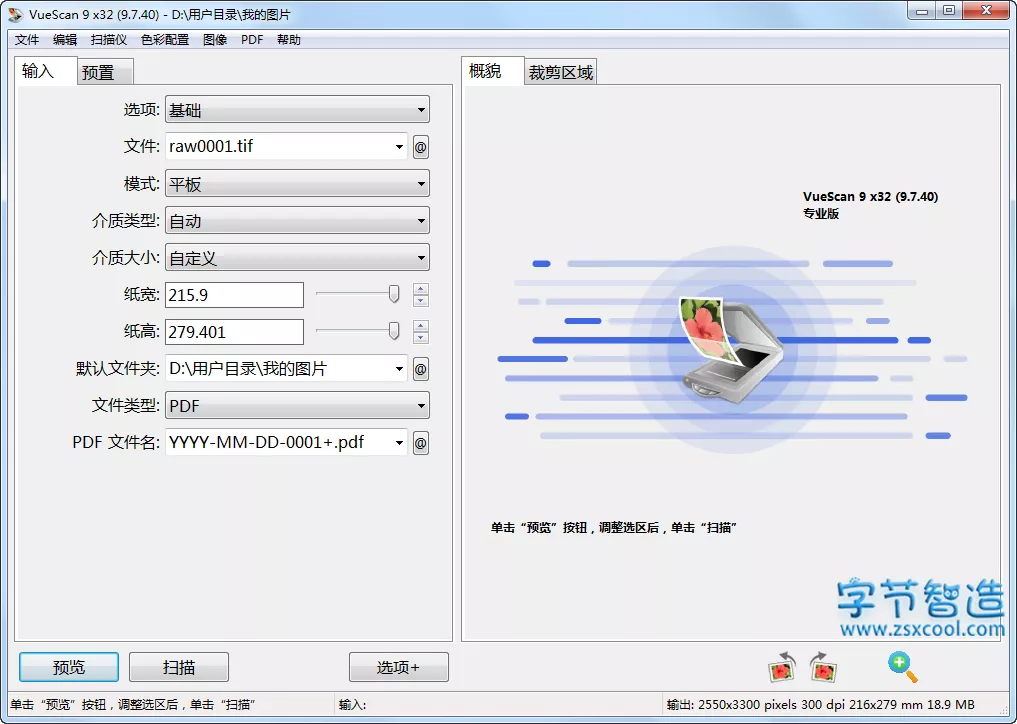Click the 预览 button

[69, 667]
